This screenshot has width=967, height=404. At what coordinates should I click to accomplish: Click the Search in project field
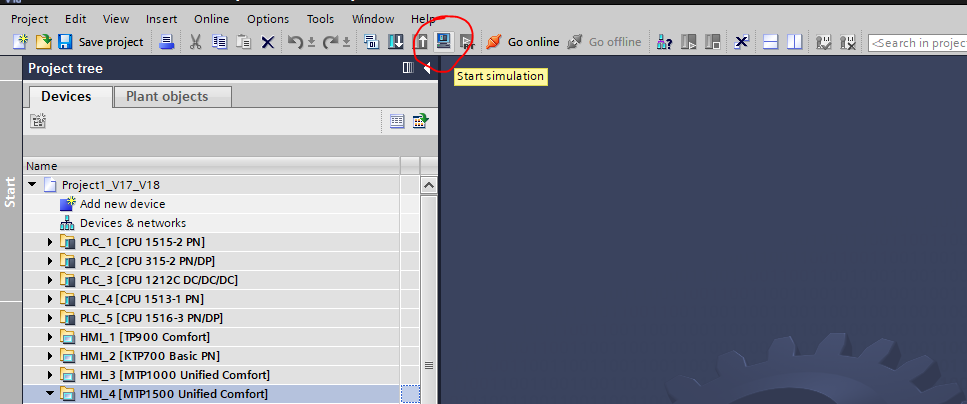[x=917, y=43]
